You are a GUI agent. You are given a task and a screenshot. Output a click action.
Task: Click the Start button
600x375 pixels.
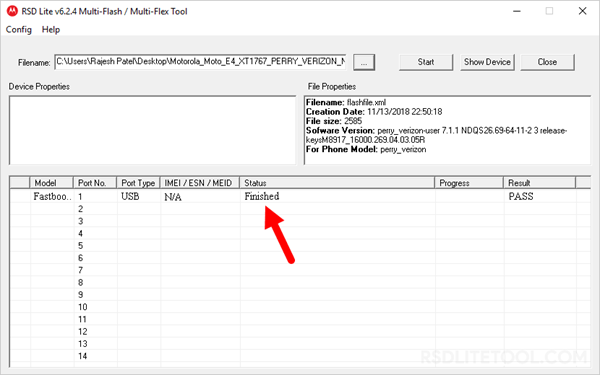426,62
